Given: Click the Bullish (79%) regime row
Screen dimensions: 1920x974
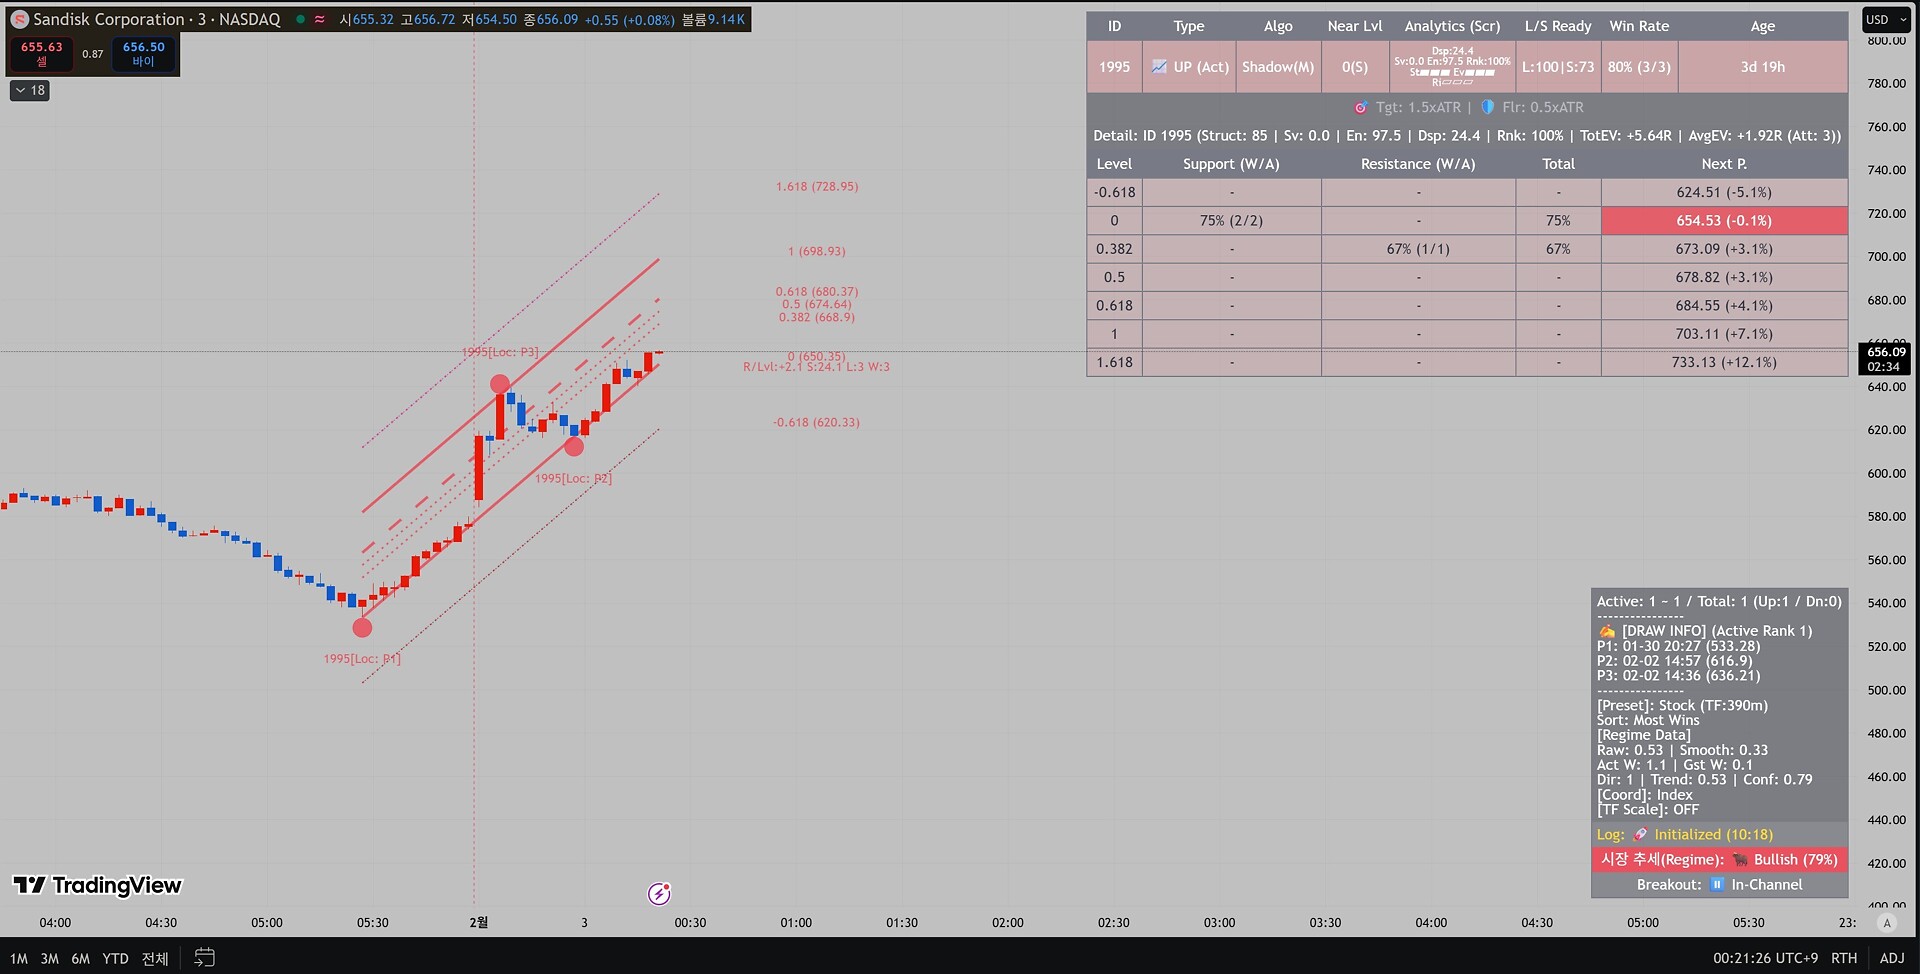Looking at the screenshot, I should tap(1719, 860).
